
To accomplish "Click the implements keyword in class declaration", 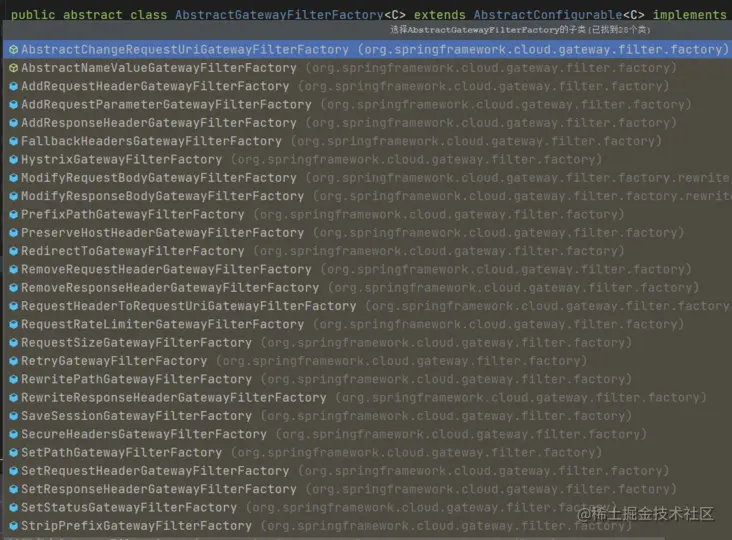I will pos(690,14).
